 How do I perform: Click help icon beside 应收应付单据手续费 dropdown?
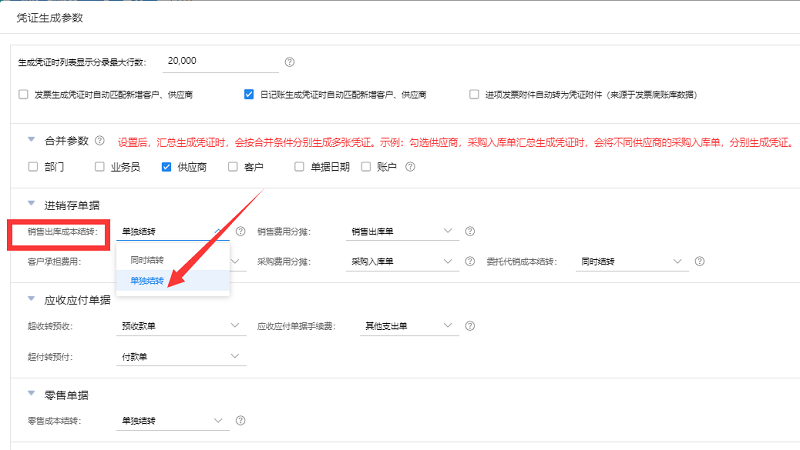coord(470,326)
